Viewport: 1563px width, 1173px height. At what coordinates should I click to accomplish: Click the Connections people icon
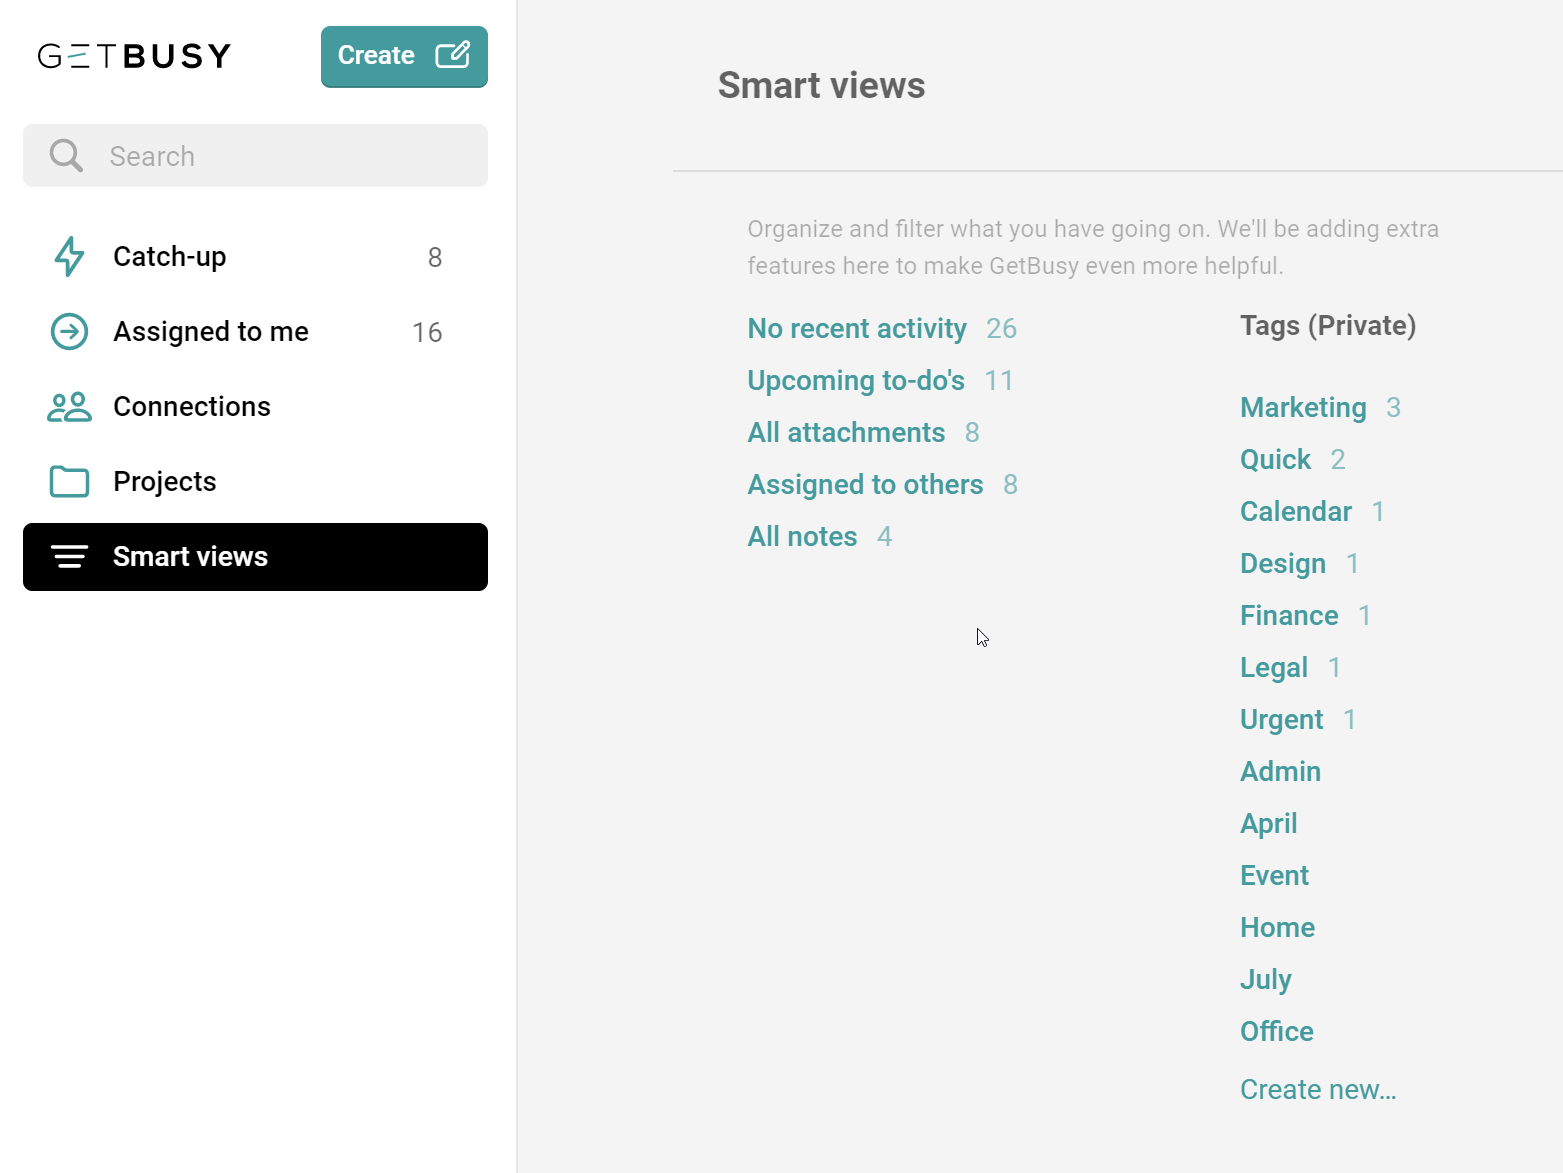69,406
